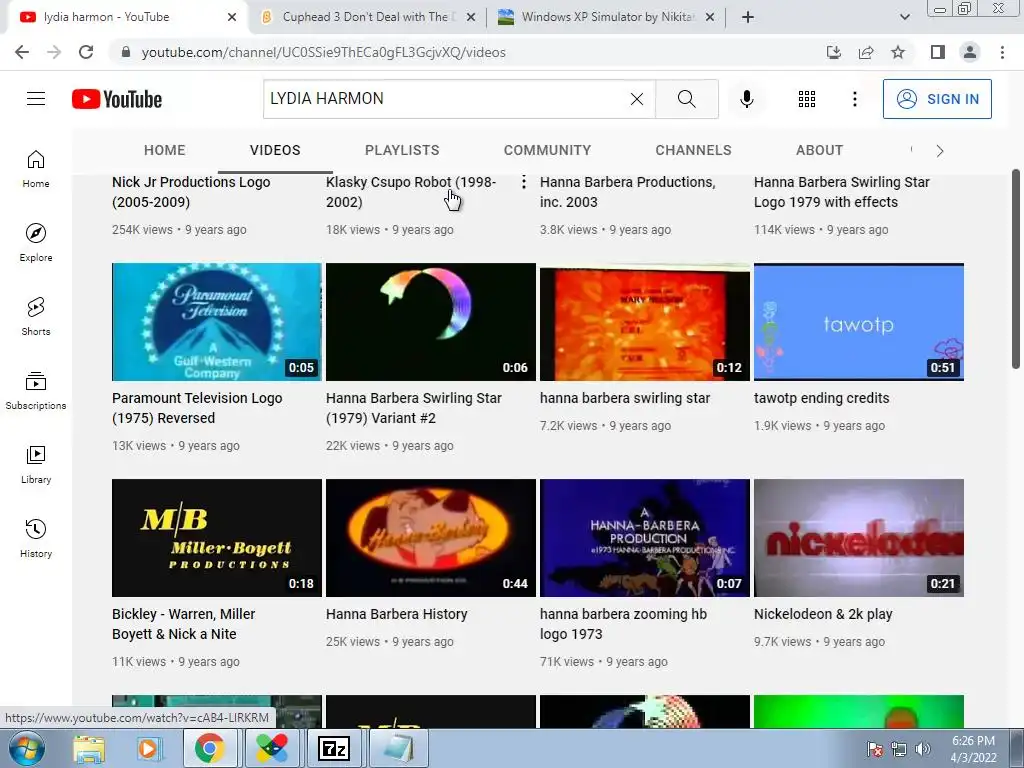
Task: Go back in browser
Action: pos(22,52)
